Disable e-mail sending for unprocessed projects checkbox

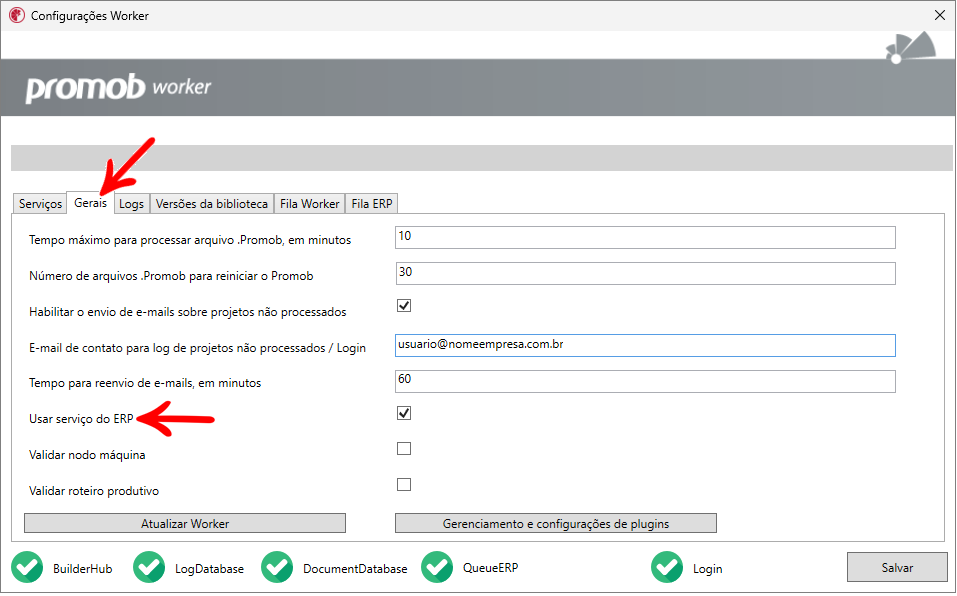(x=404, y=306)
